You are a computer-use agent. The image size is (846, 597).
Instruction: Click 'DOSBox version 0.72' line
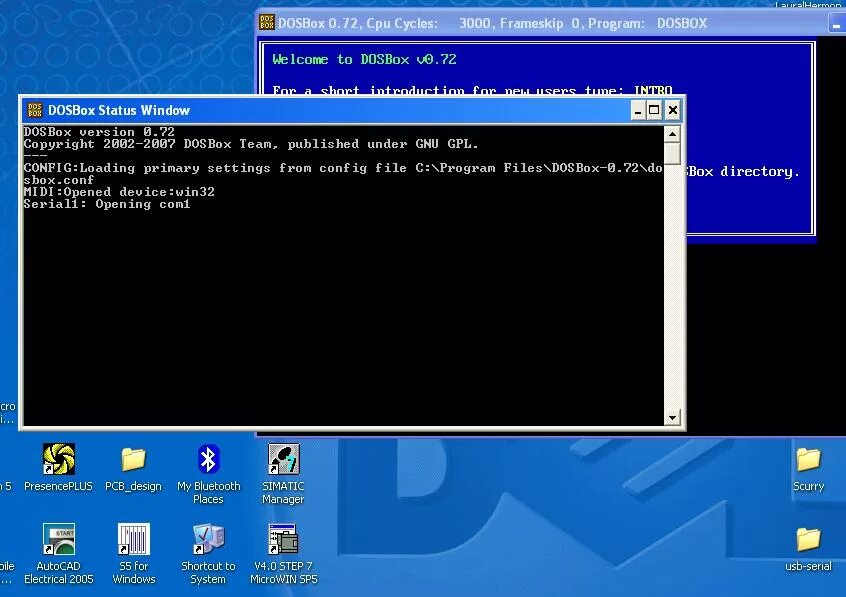click(99, 132)
